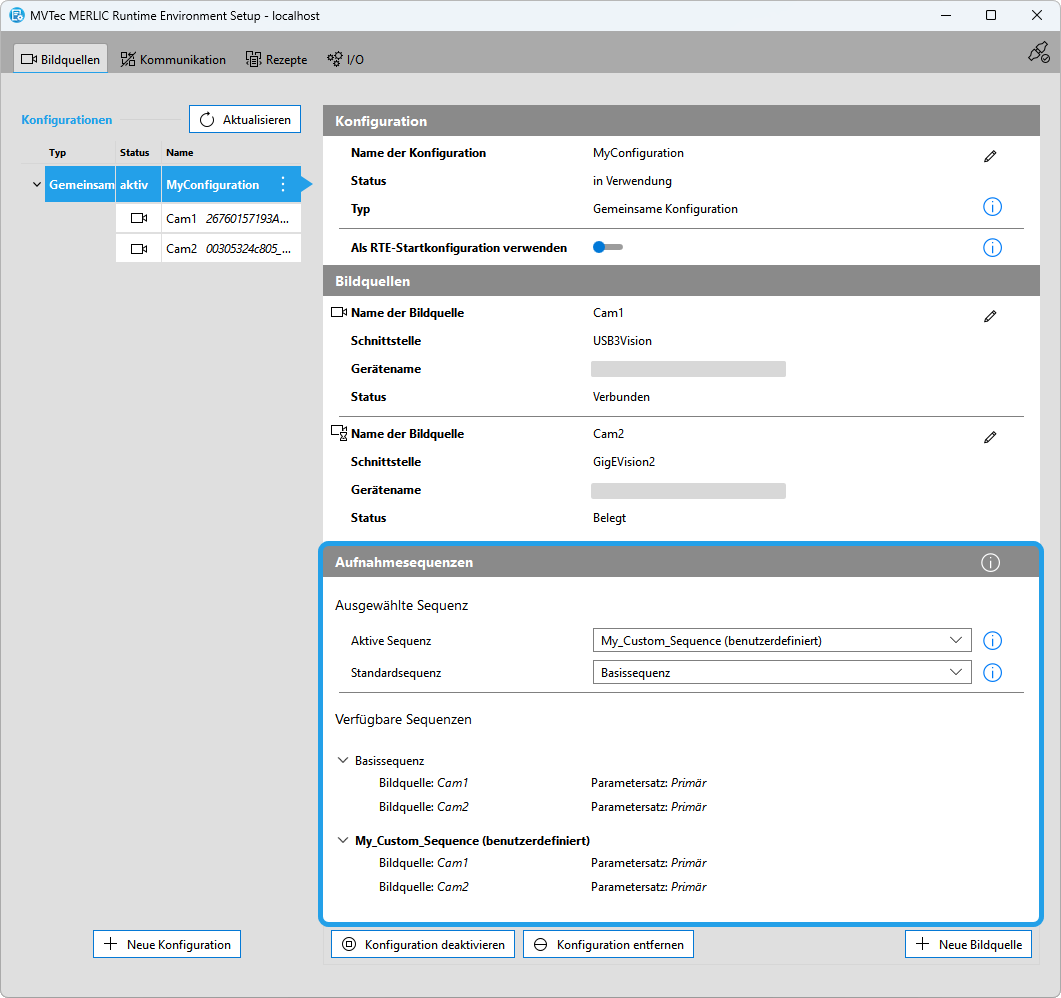The height and width of the screenshot is (998, 1061).
Task: Collapse the Basissequenz entry
Action: coord(344,761)
